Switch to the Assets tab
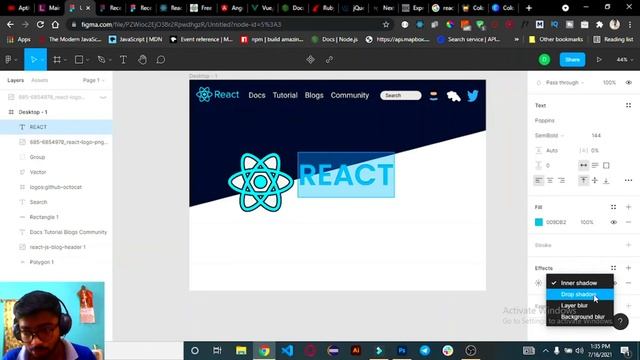This screenshot has width=640, height=360. (x=40, y=80)
